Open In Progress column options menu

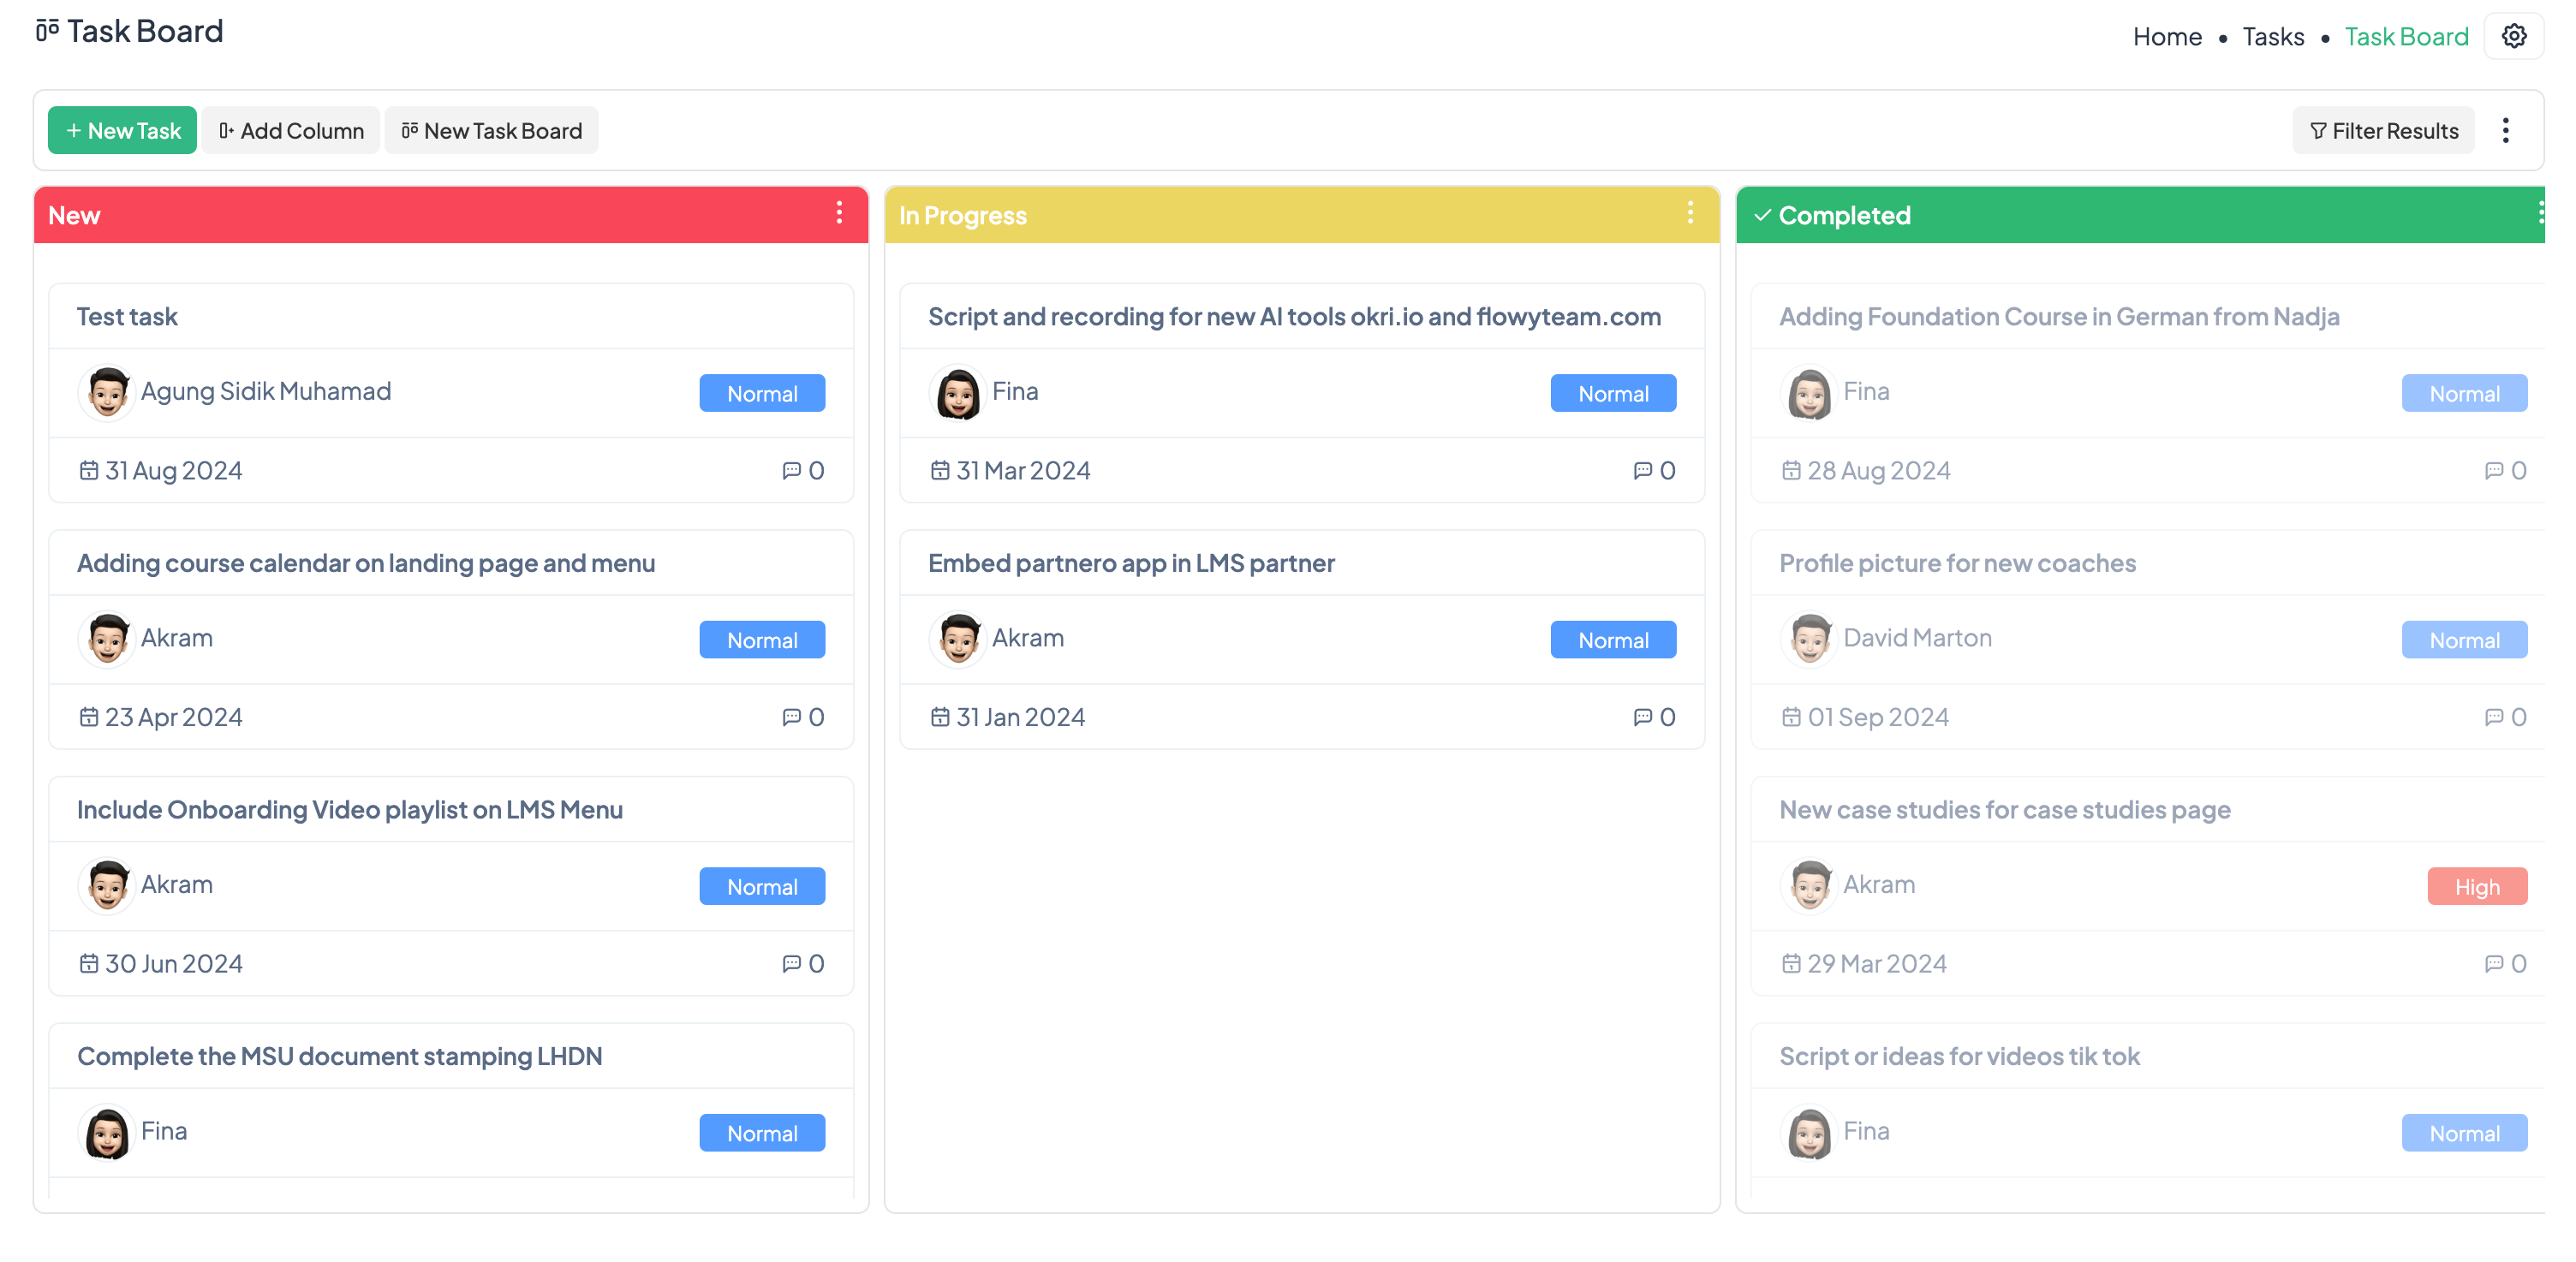(1690, 213)
